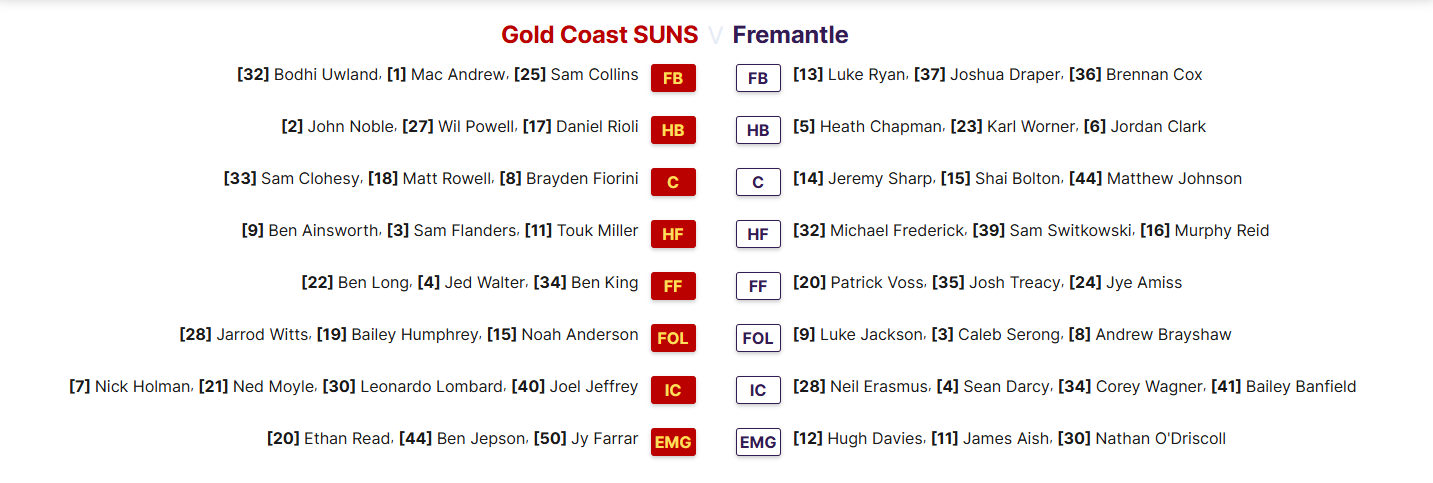The width and height of the screenshot is (1433, 483).
Task: Click the red FB badge for Gold Coast
Action: [673, 78]
